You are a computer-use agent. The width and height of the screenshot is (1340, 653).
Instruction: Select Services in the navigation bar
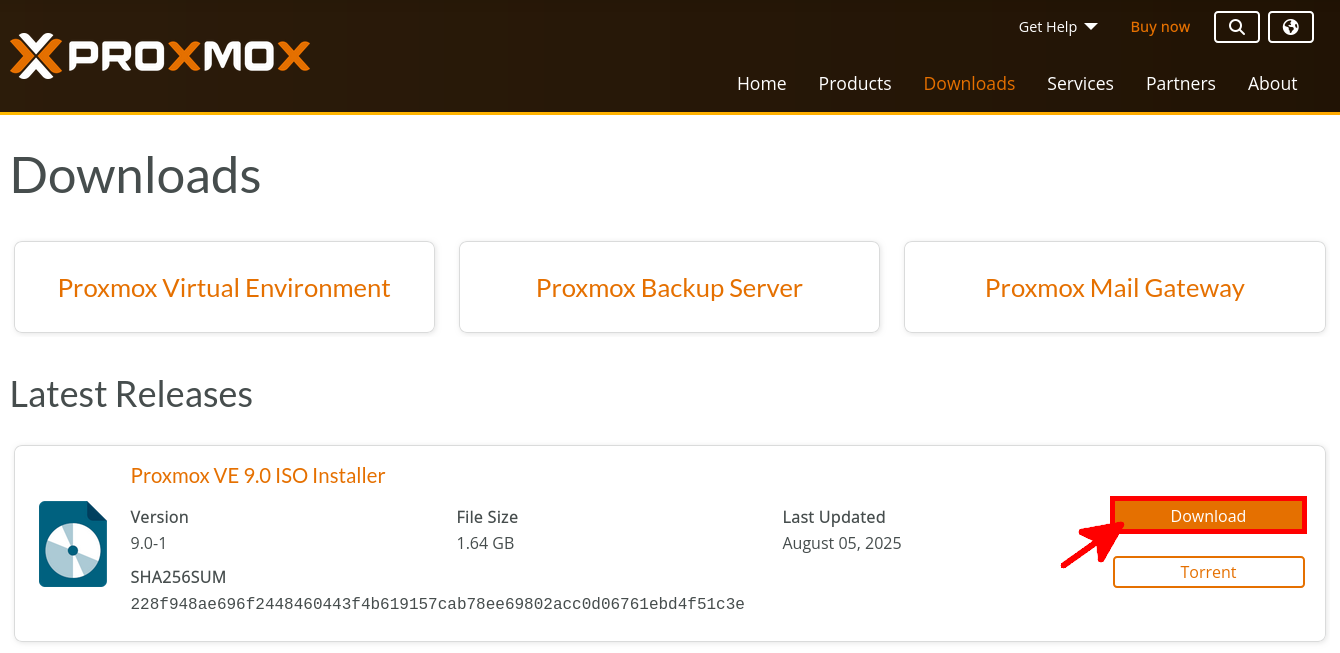(1080, 84)
